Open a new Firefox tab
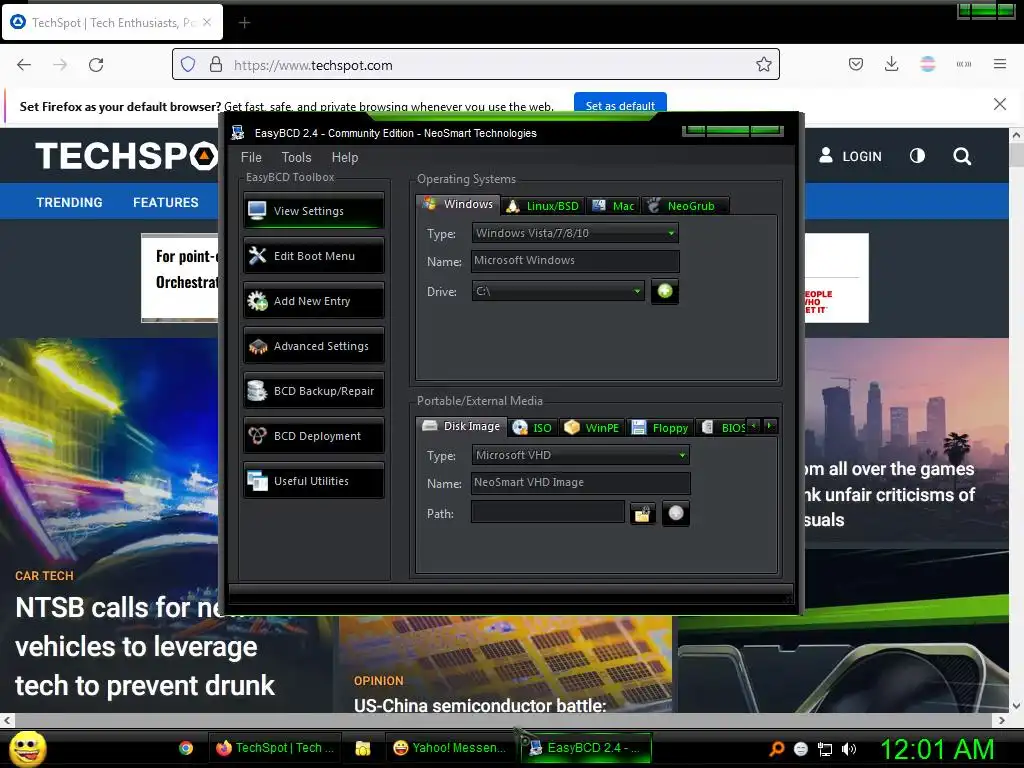The height and width of the screenshot is (768, 1024). click(244, 23)
